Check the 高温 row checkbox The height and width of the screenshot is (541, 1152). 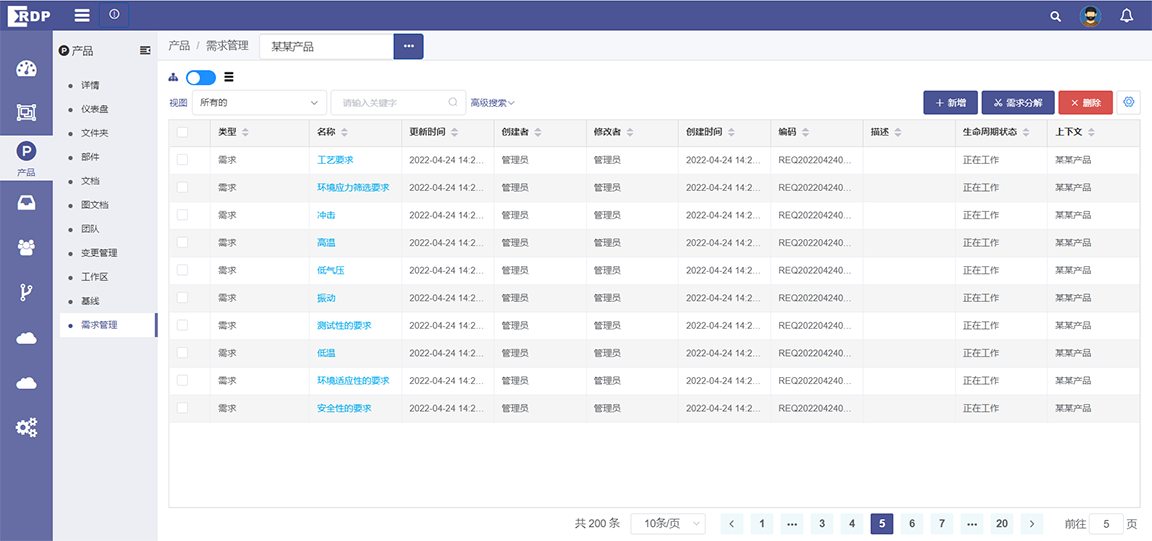(x=182, y=243)
